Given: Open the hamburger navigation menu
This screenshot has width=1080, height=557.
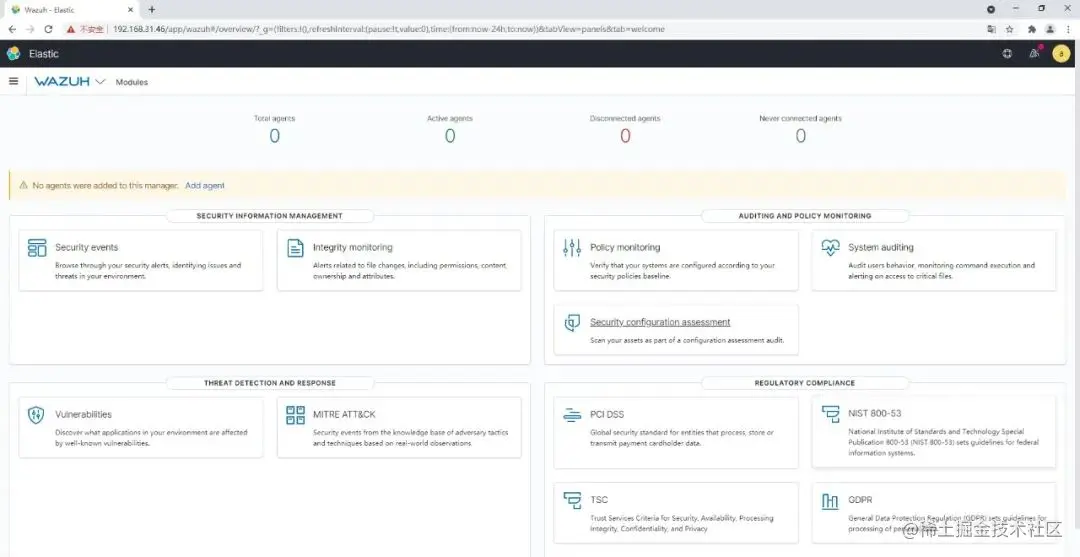Looking at the screenshot, I should click(13, 81).
